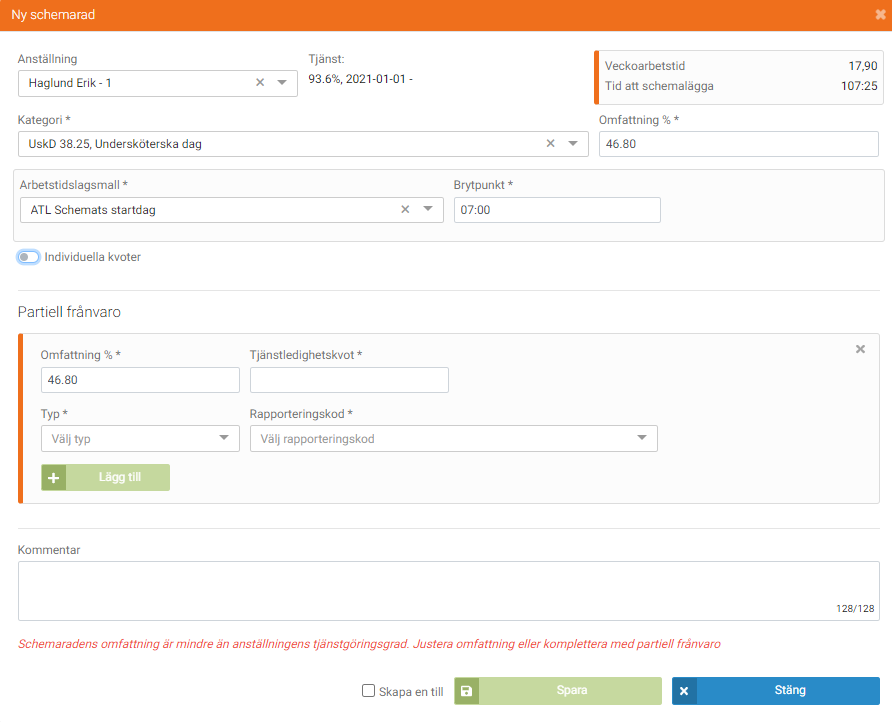Click the Brytpunkt time field
The height and width of the screenshot is (722, 892).
pyautogui.click(x=556, y=210)
